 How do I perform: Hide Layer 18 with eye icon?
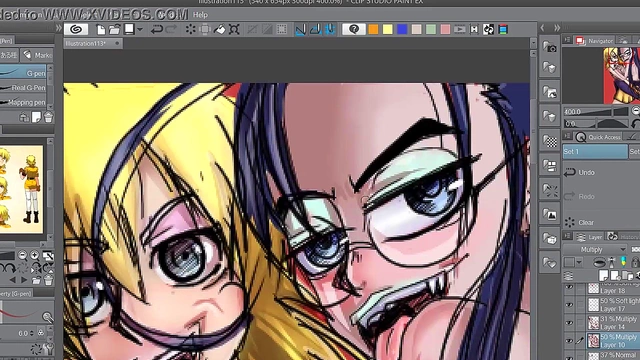[569, 288]
